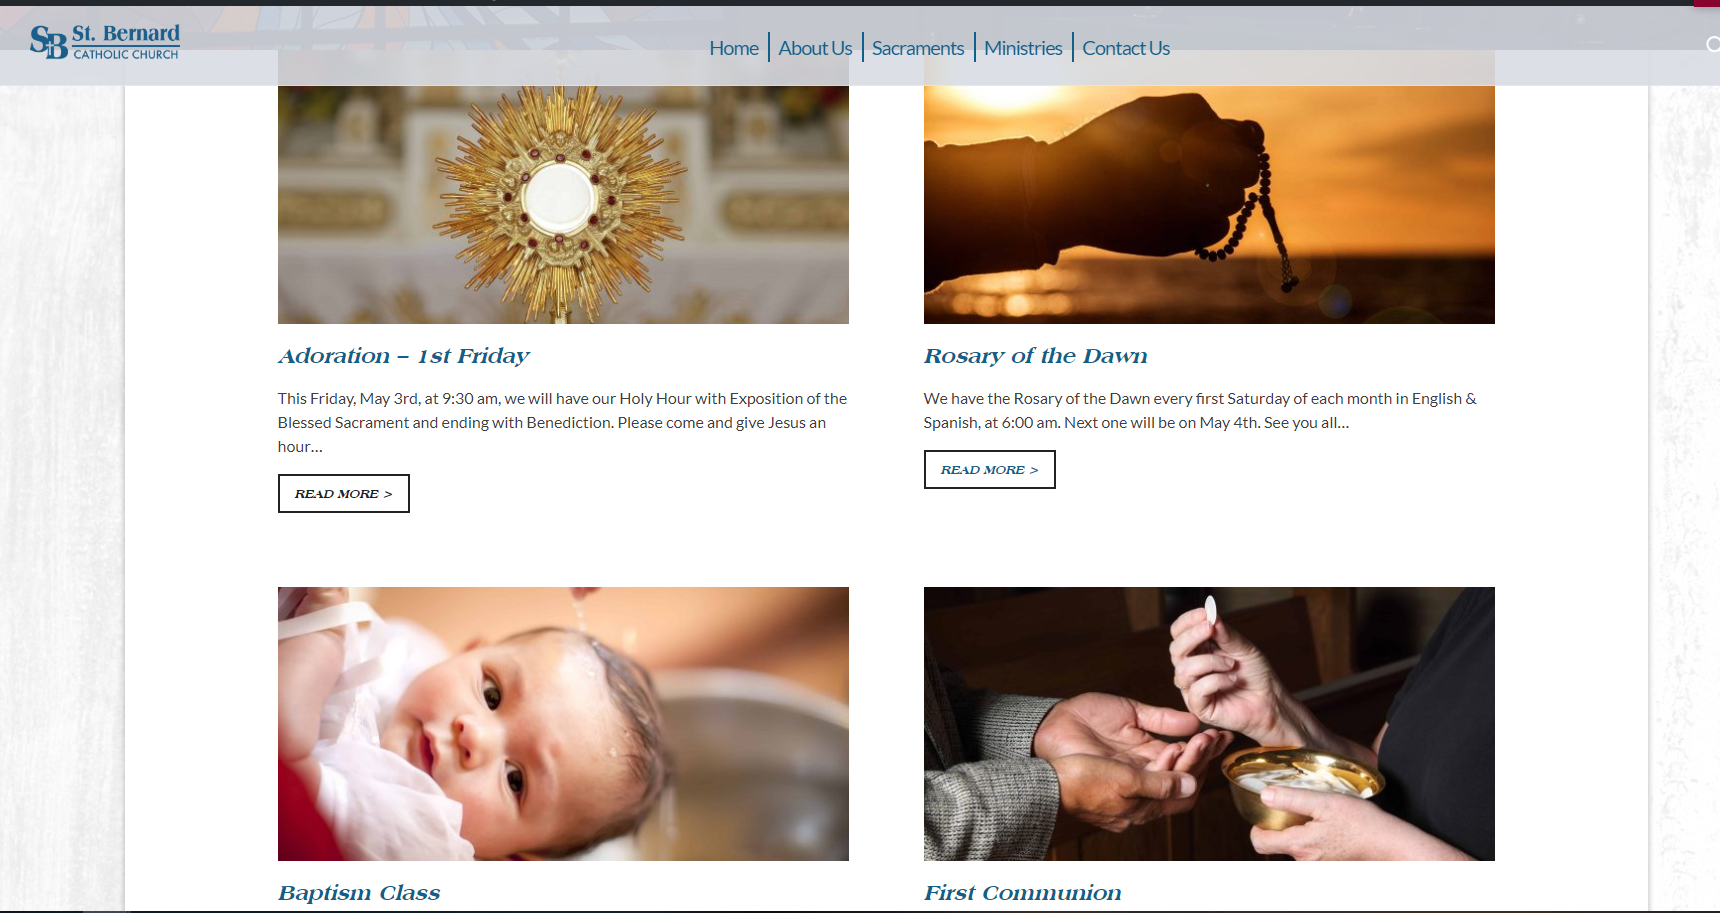Click the Rosary post excerpt text
The height and width of the screenshot is (913, 1720).
[x=1200, y=410]
